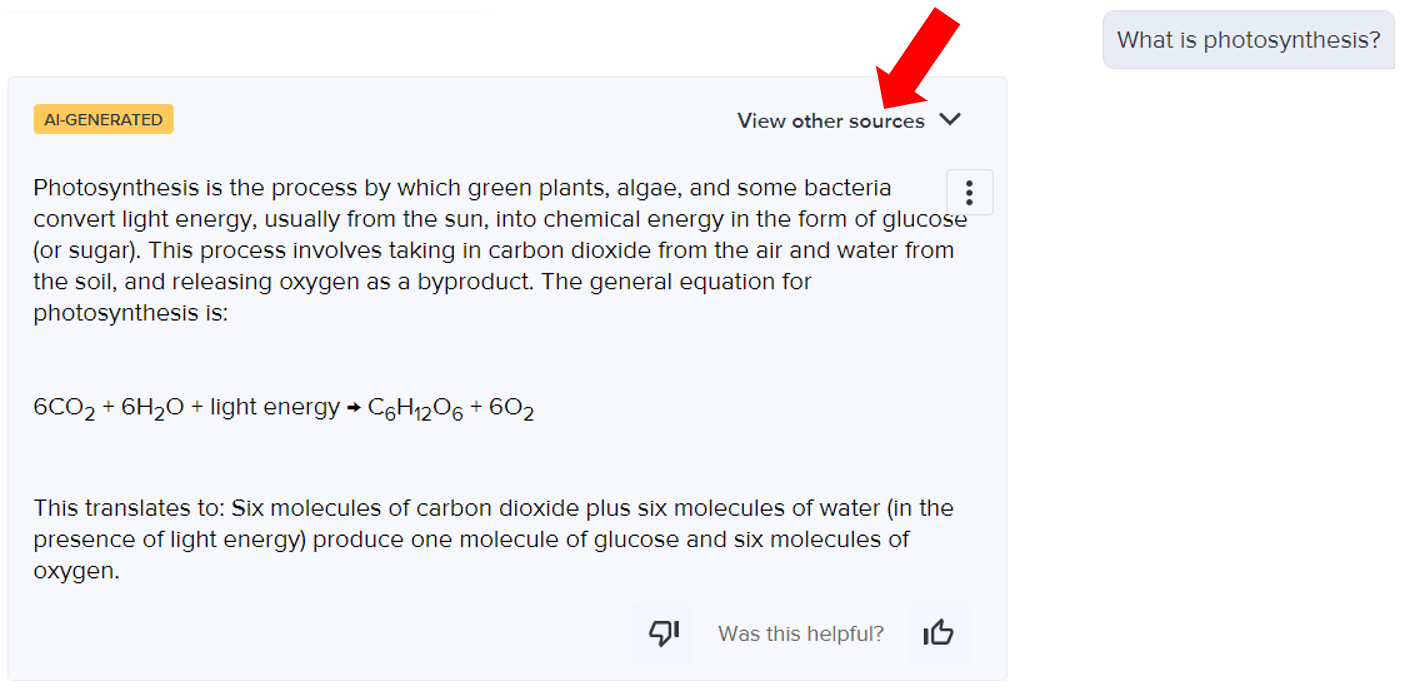Open the three-dot more options menu
1403x689 pixels.
(969, 192)
